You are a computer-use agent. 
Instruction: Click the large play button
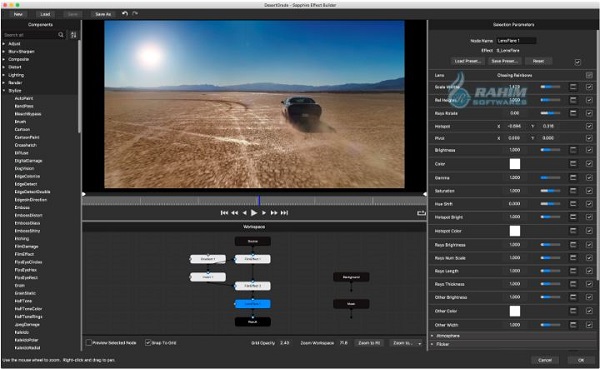click(254, 213)
